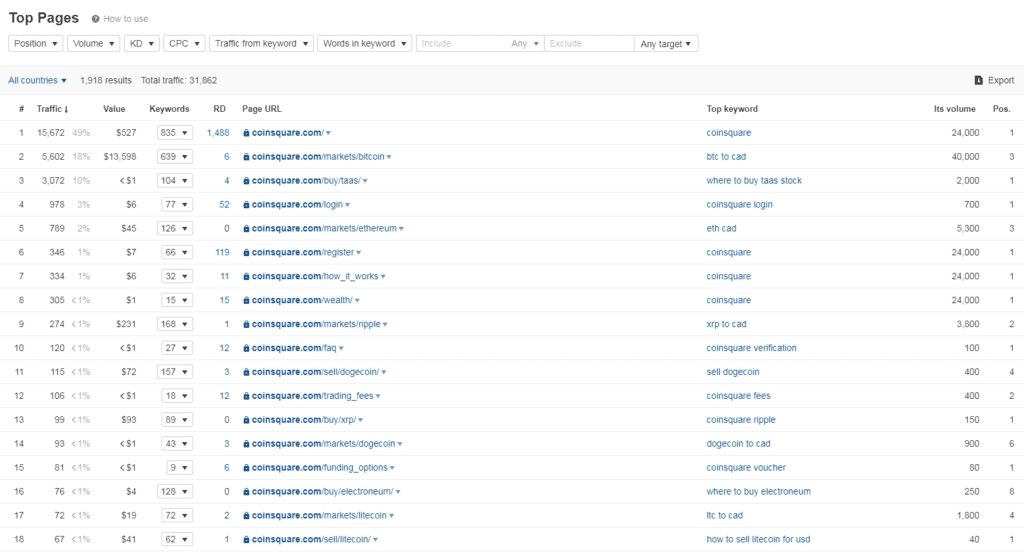Expand the 168 keywords dropdown for ripple

[174, 324]
